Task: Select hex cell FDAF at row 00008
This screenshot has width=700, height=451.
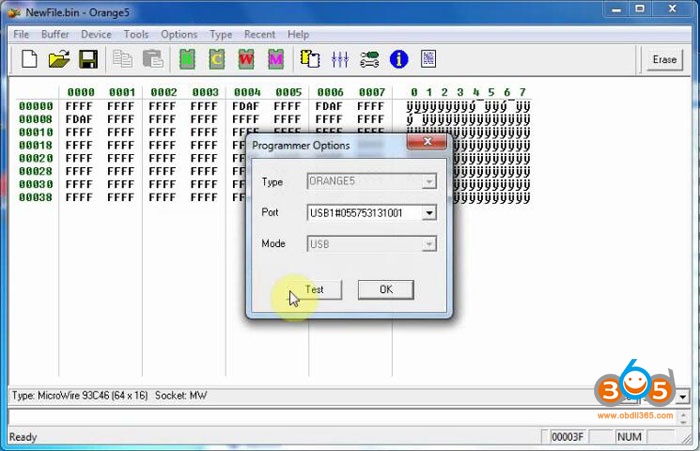Action: coord(79,119)
